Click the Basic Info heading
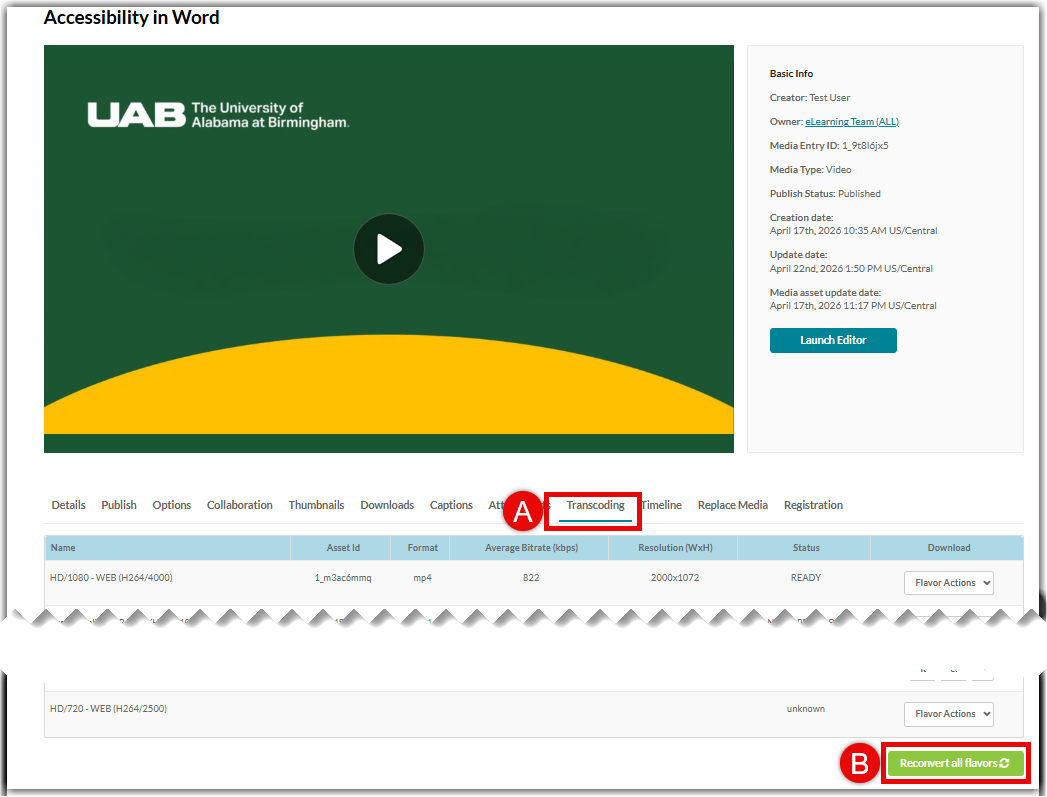Screen dimensions: 1047x797 [x=791, y=73]
